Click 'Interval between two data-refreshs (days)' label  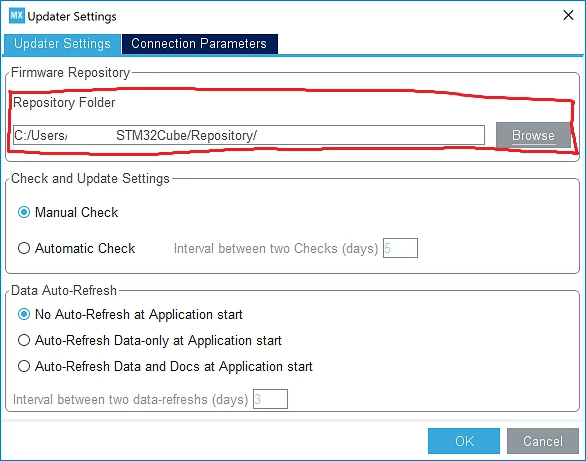130,399
